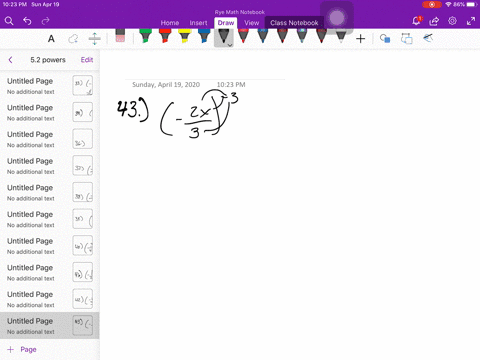This screenshot has width=480, height=360.
Task: Select the Eraser tool
Action: [x=120, y=36]
